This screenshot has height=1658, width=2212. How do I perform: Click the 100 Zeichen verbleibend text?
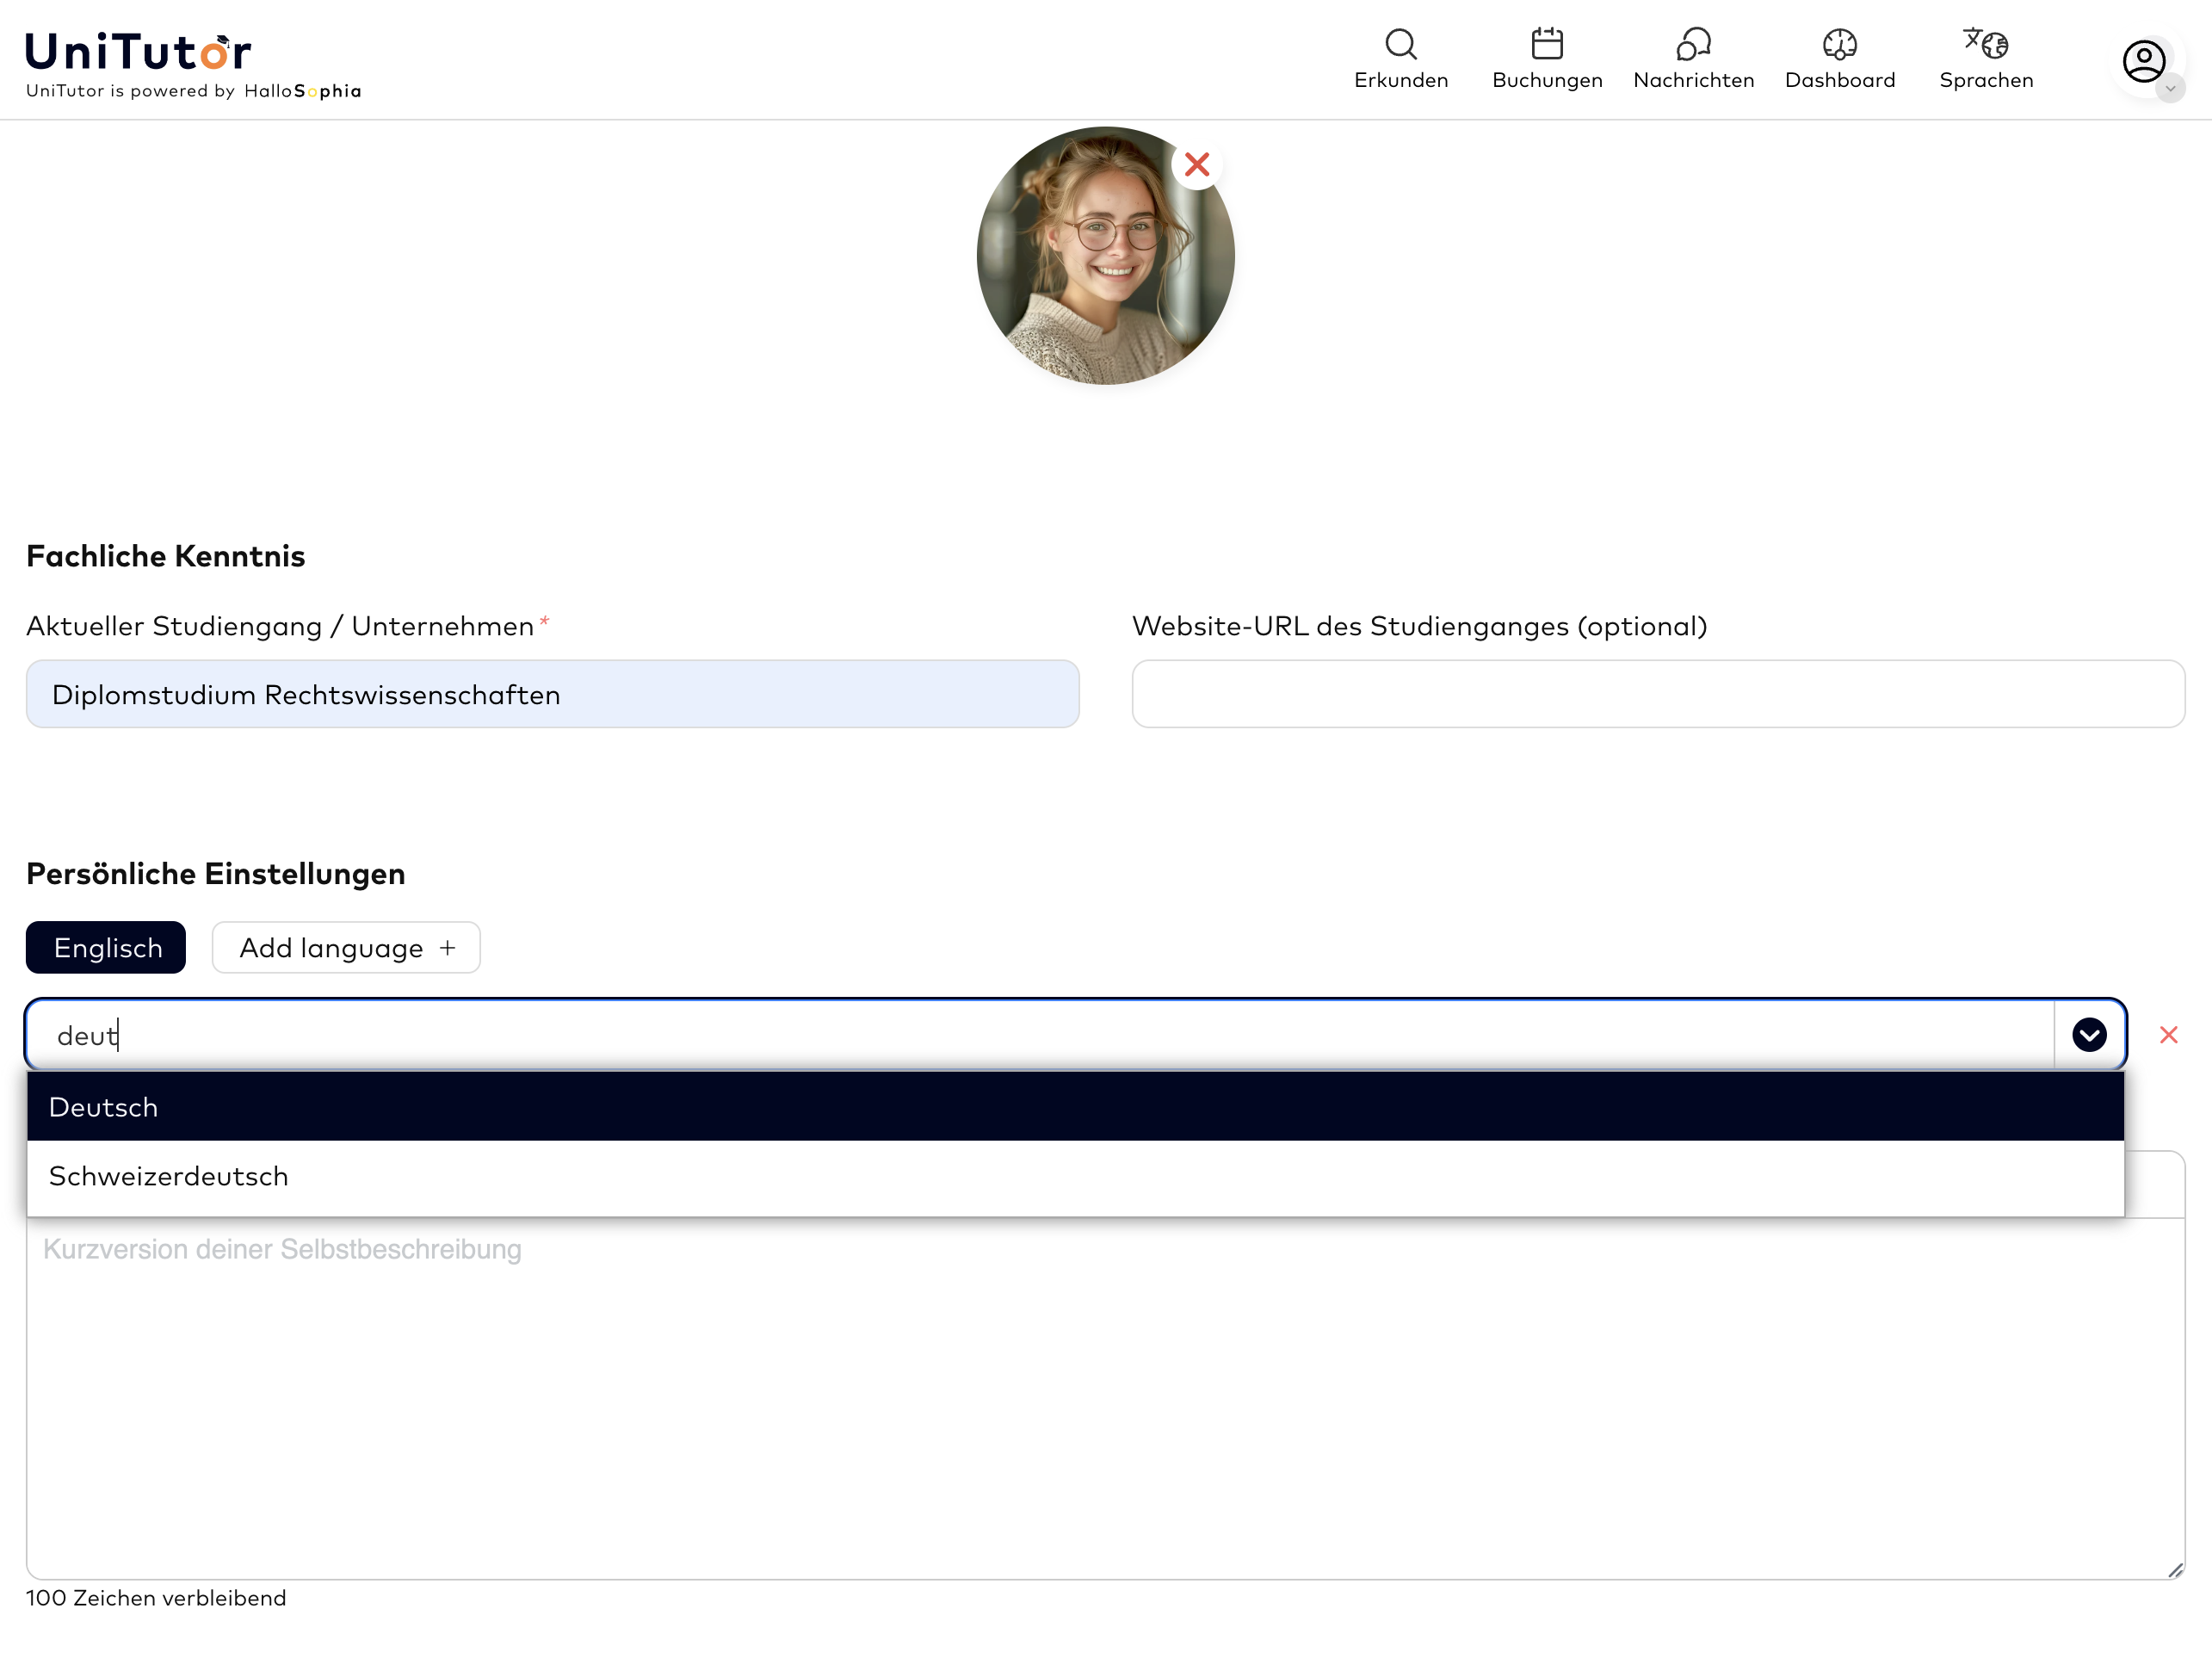tap(156, 1598)
